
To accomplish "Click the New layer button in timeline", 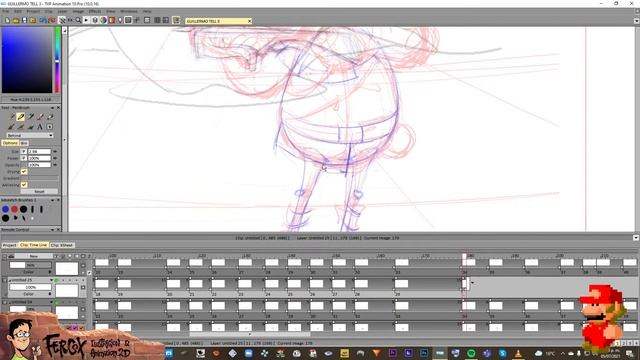I will 33,256.
